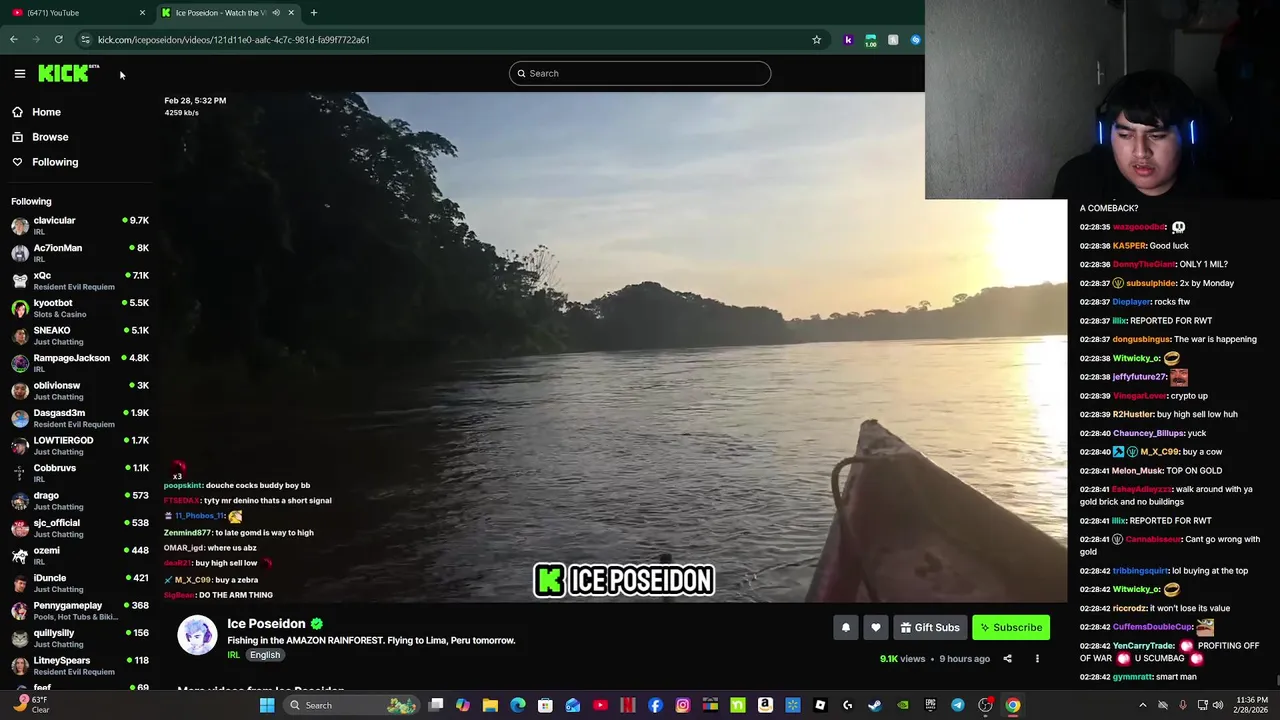Open iDuncle's channel in Following list
Viewport: 1280px width, 720px height.
point(80,583)
